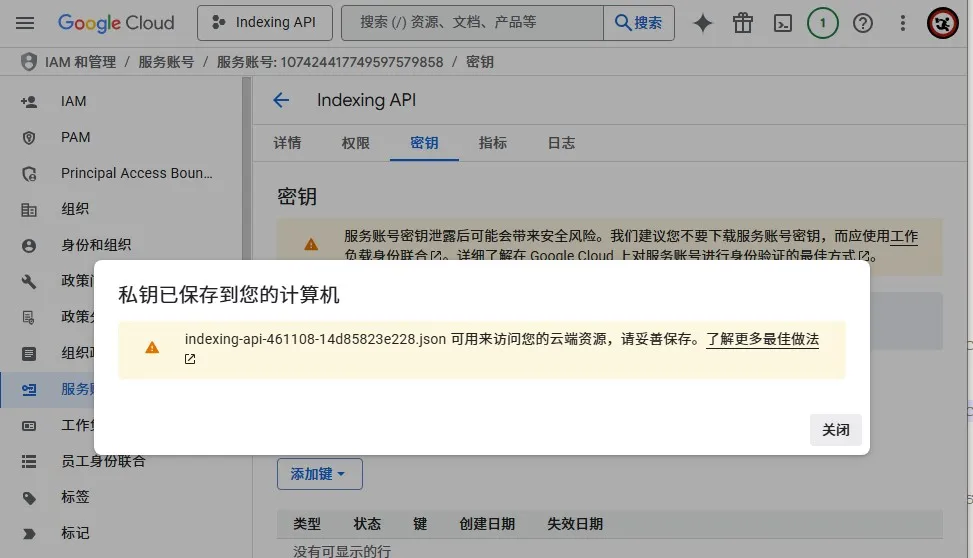Viewport: 973px width, 558px height.
Task: Click the 失效日期 column header
Action: [x=575, y=524]
